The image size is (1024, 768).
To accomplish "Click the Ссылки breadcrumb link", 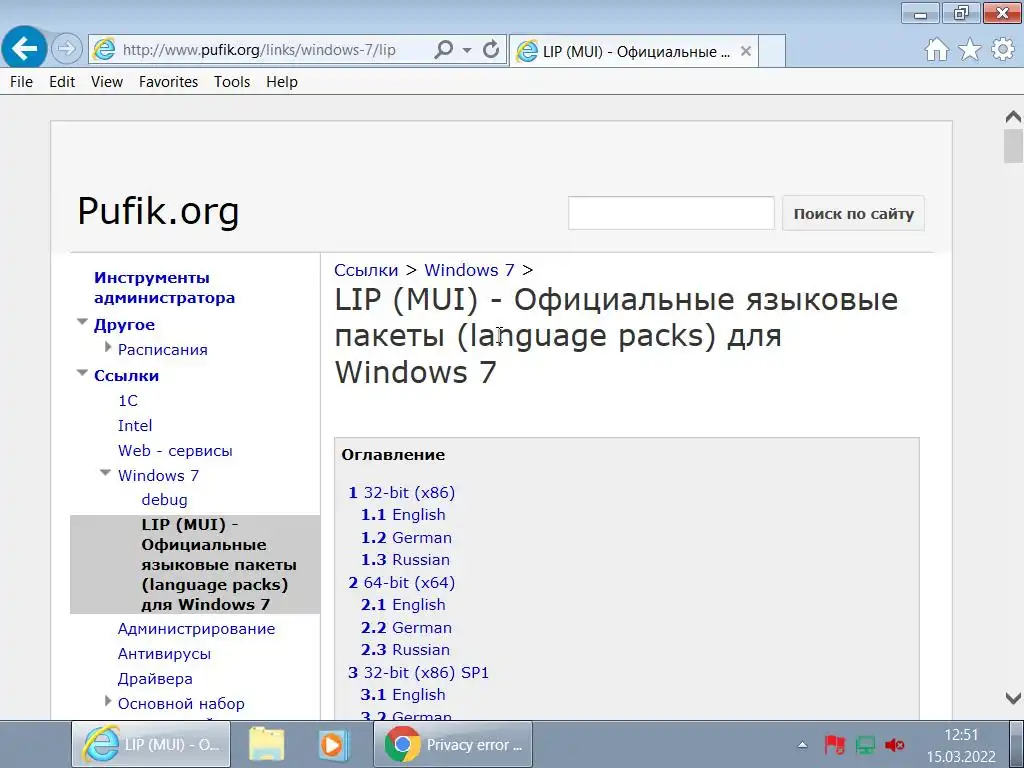I will [366, 270].
